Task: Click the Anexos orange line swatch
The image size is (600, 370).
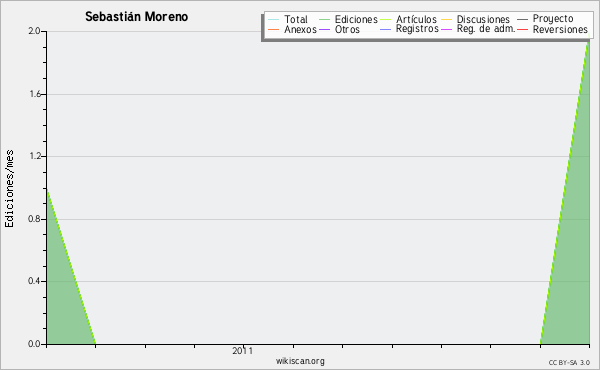Action: [274, 29]
